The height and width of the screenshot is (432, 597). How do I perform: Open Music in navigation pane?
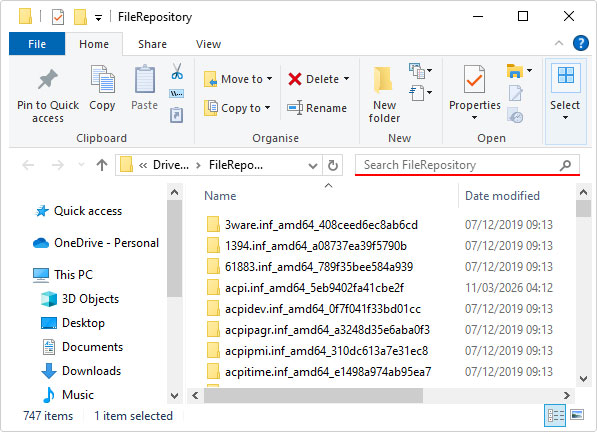coord(68,395)
